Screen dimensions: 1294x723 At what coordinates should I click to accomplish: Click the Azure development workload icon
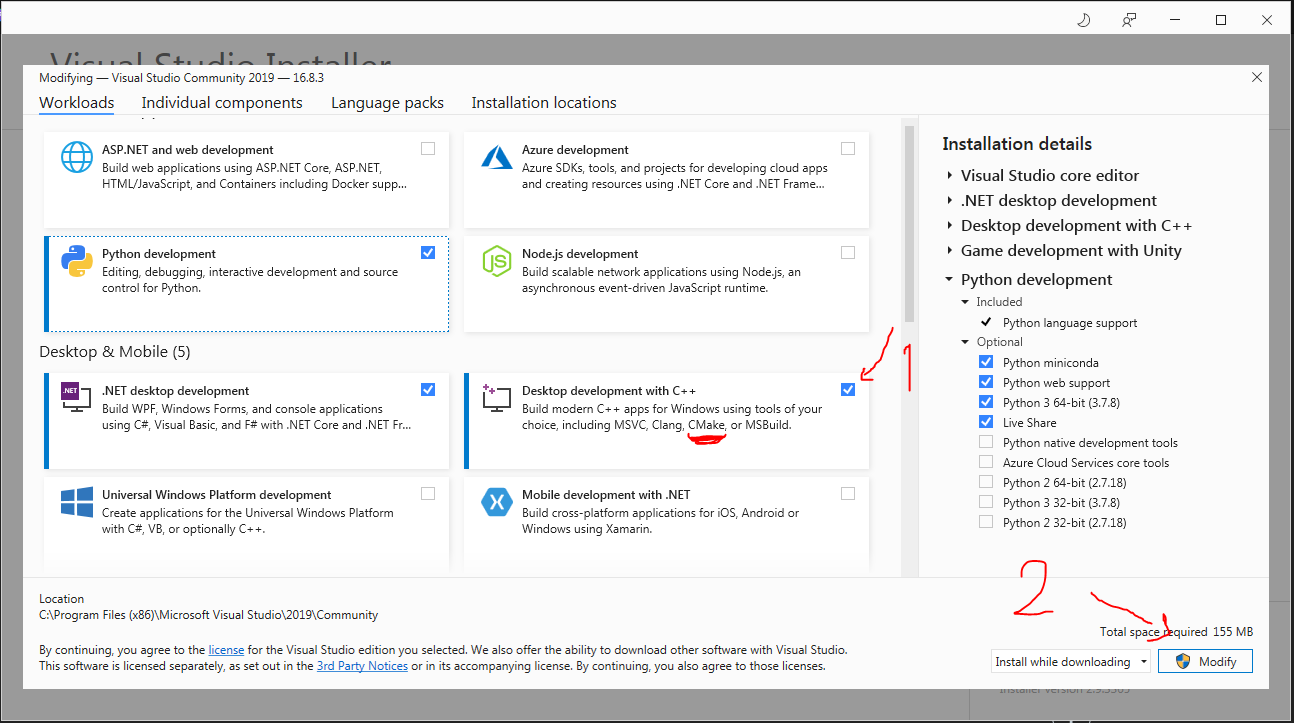497,157
